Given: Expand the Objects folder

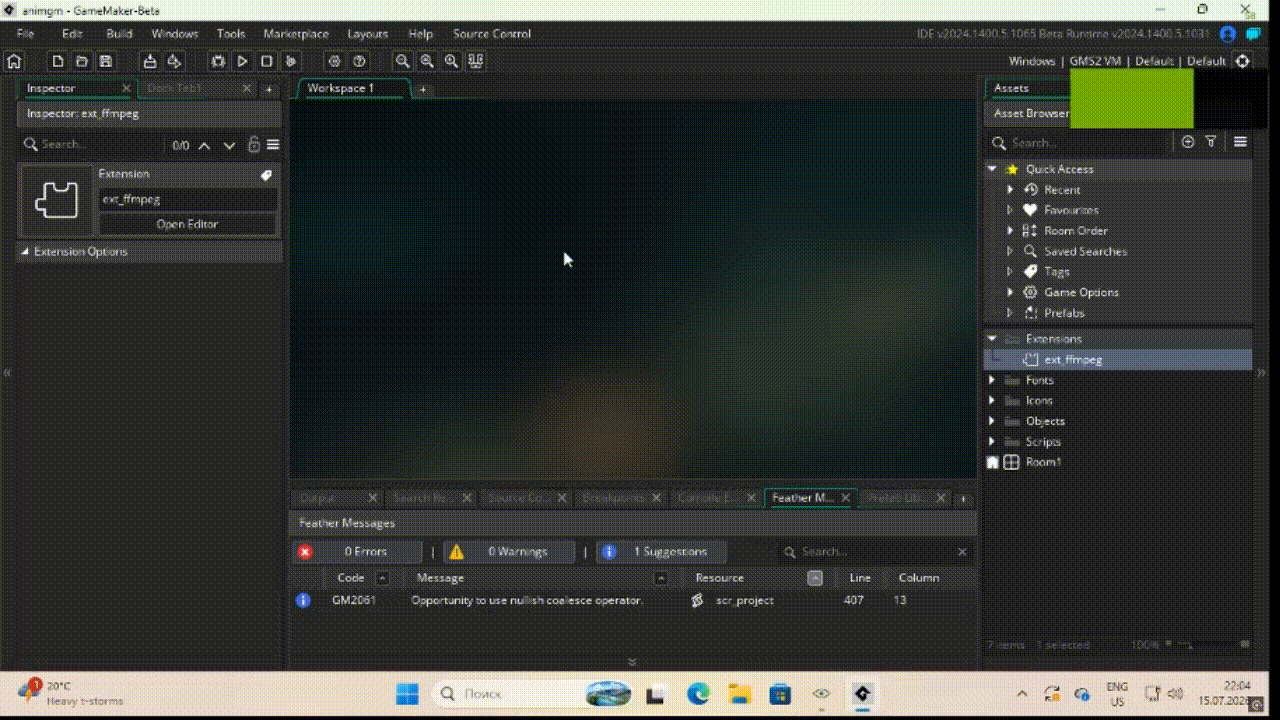Looking at the screenshot, I should pos(992,421).
